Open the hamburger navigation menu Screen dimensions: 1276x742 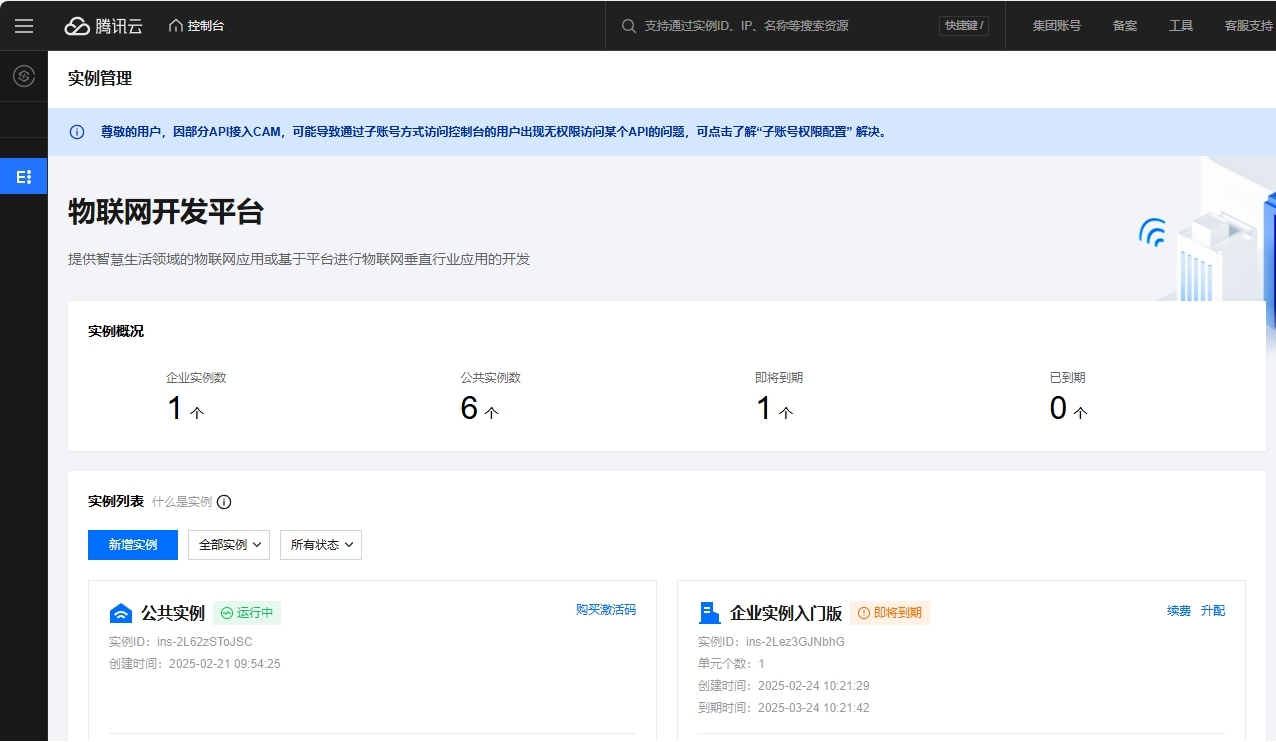[x=23, y=26]
